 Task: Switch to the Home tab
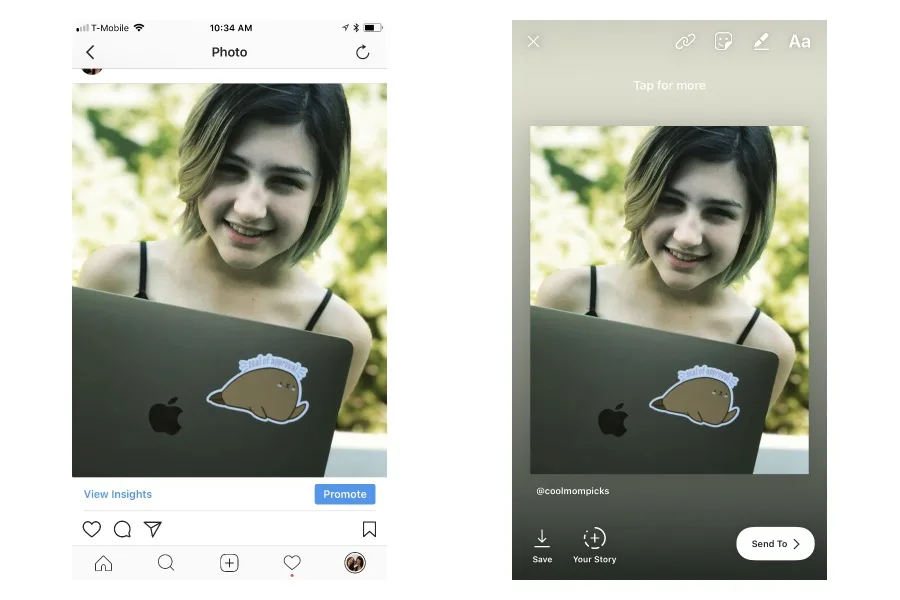pos(104,563)
